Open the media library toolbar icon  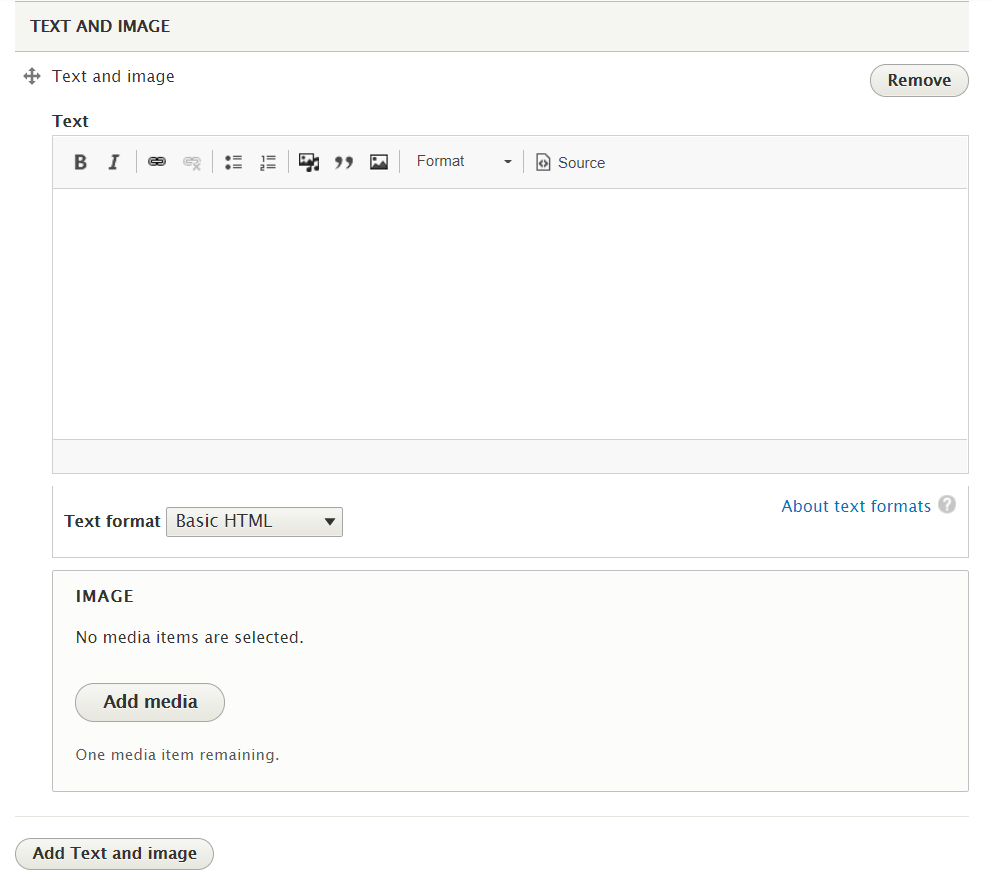pyautogui.click(x=309, y=162)
